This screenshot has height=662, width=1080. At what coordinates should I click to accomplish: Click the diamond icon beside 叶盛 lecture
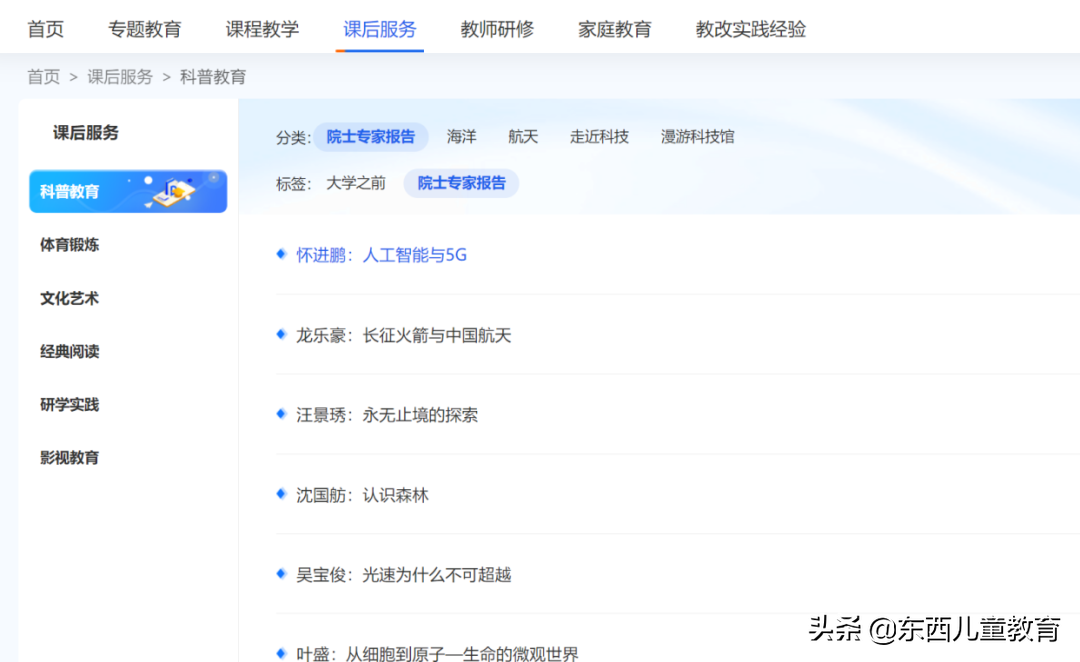[280, 651]
